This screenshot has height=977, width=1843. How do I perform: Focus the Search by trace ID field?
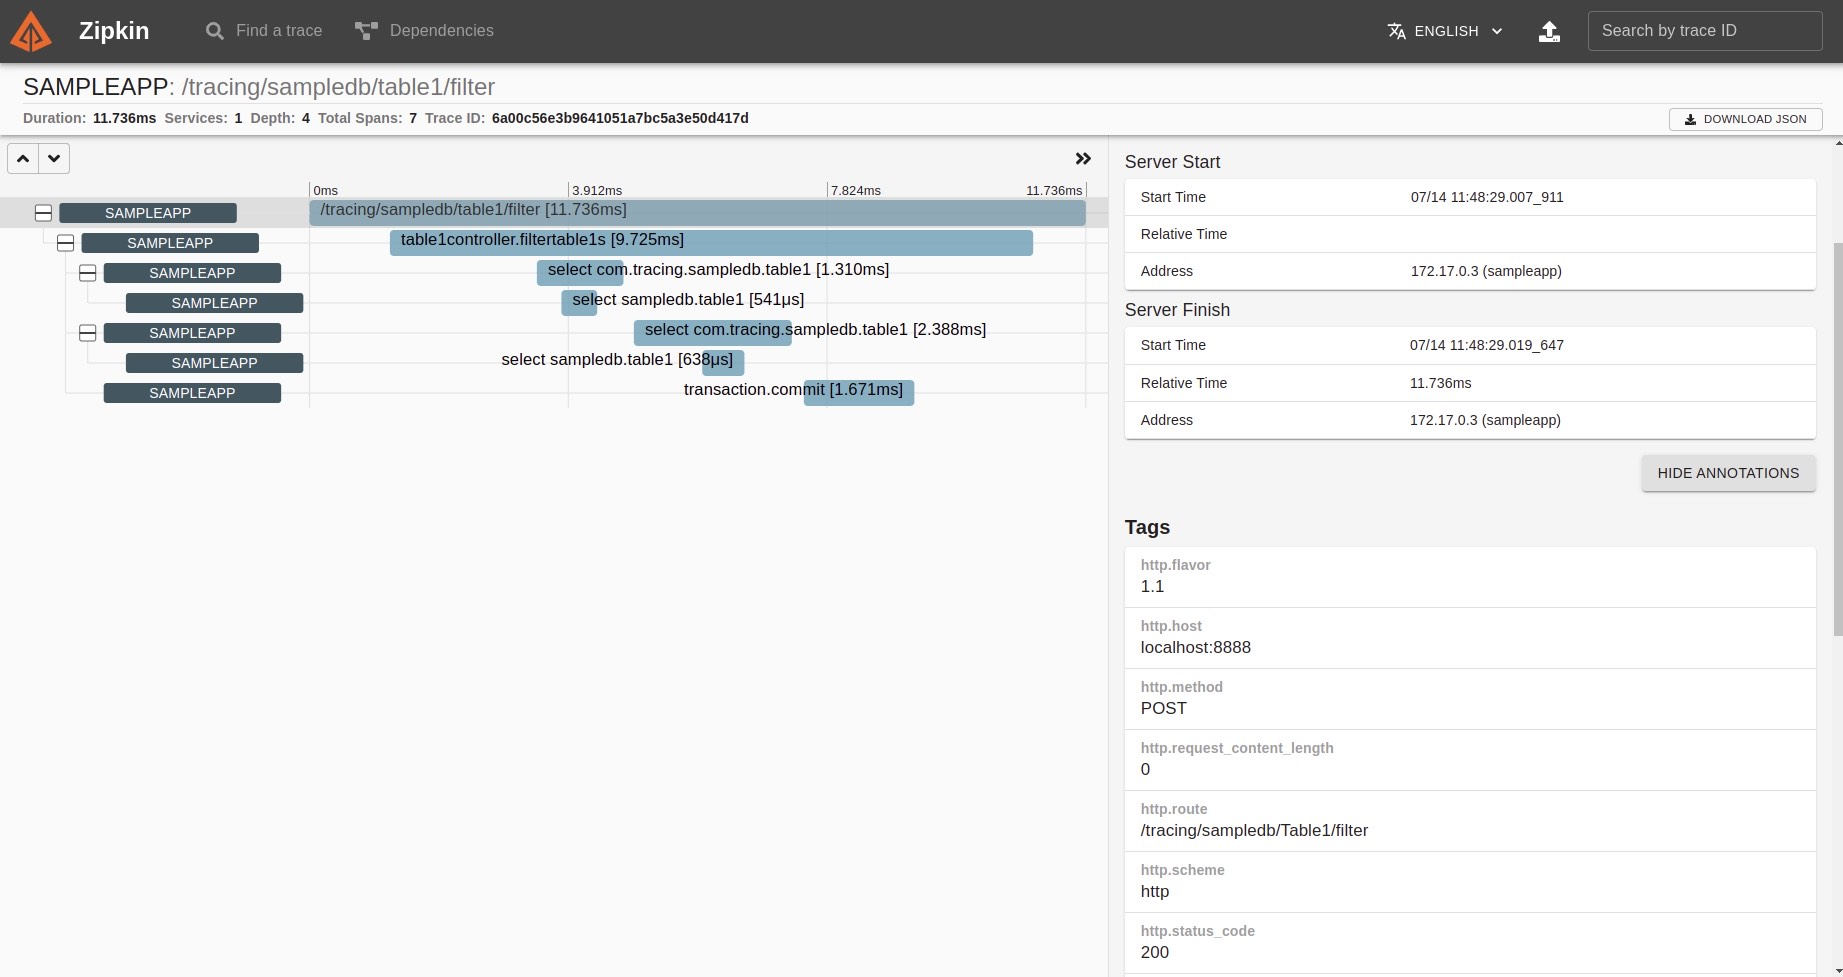pyautogui.click(x=1704, y=31)
